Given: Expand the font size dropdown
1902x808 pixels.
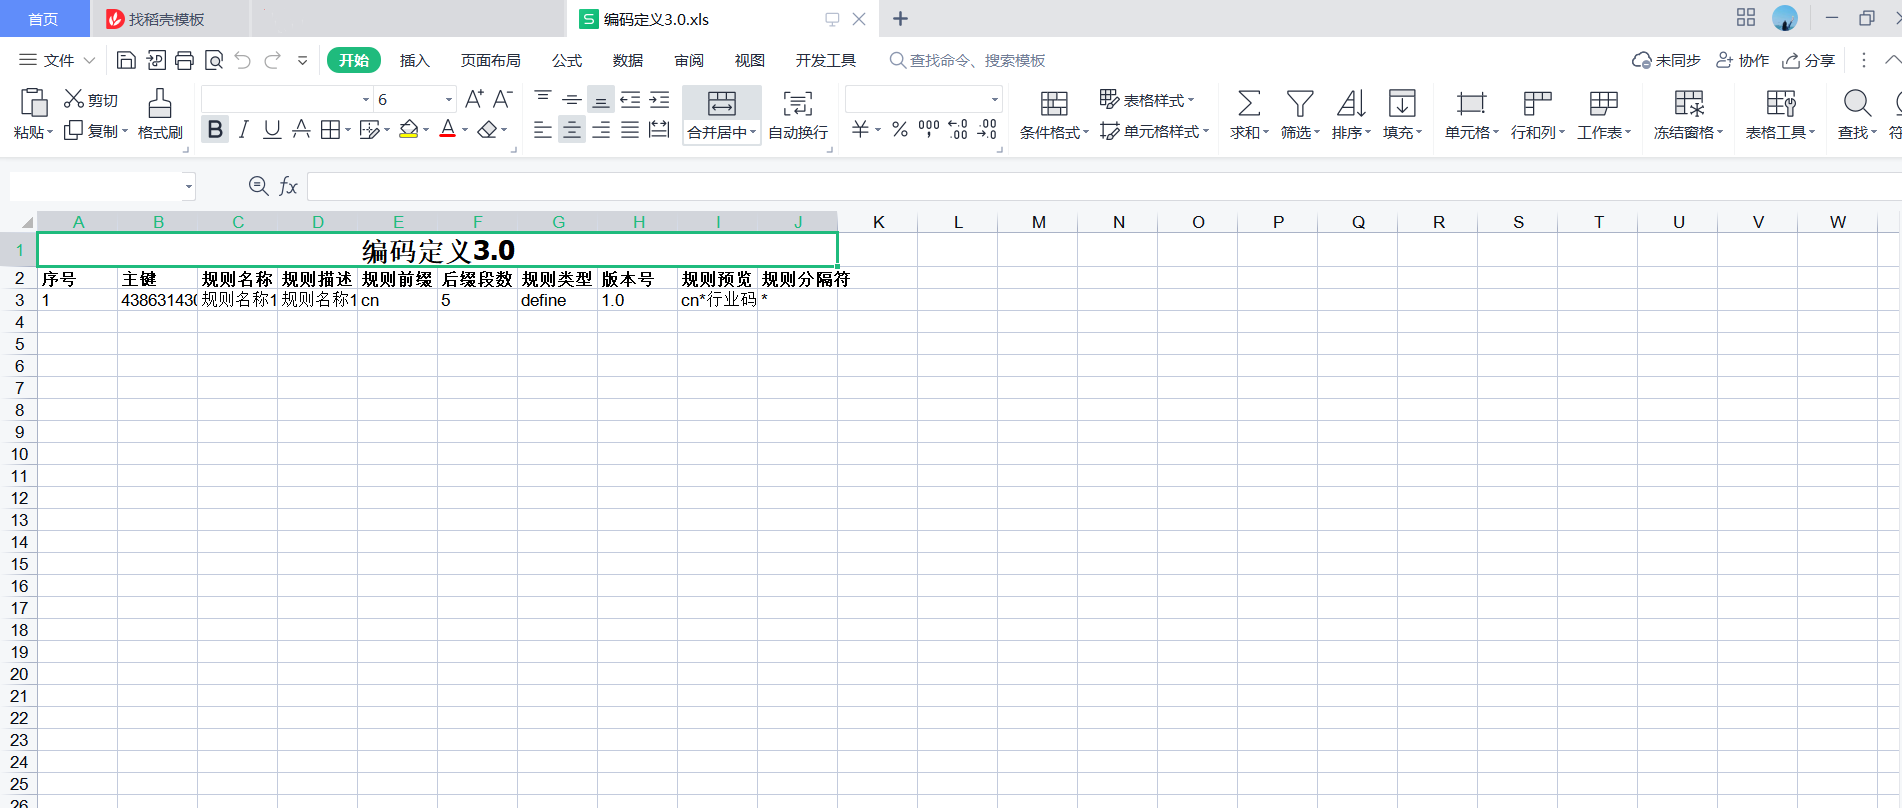Looking at the screenshot, I should [448, 100].
